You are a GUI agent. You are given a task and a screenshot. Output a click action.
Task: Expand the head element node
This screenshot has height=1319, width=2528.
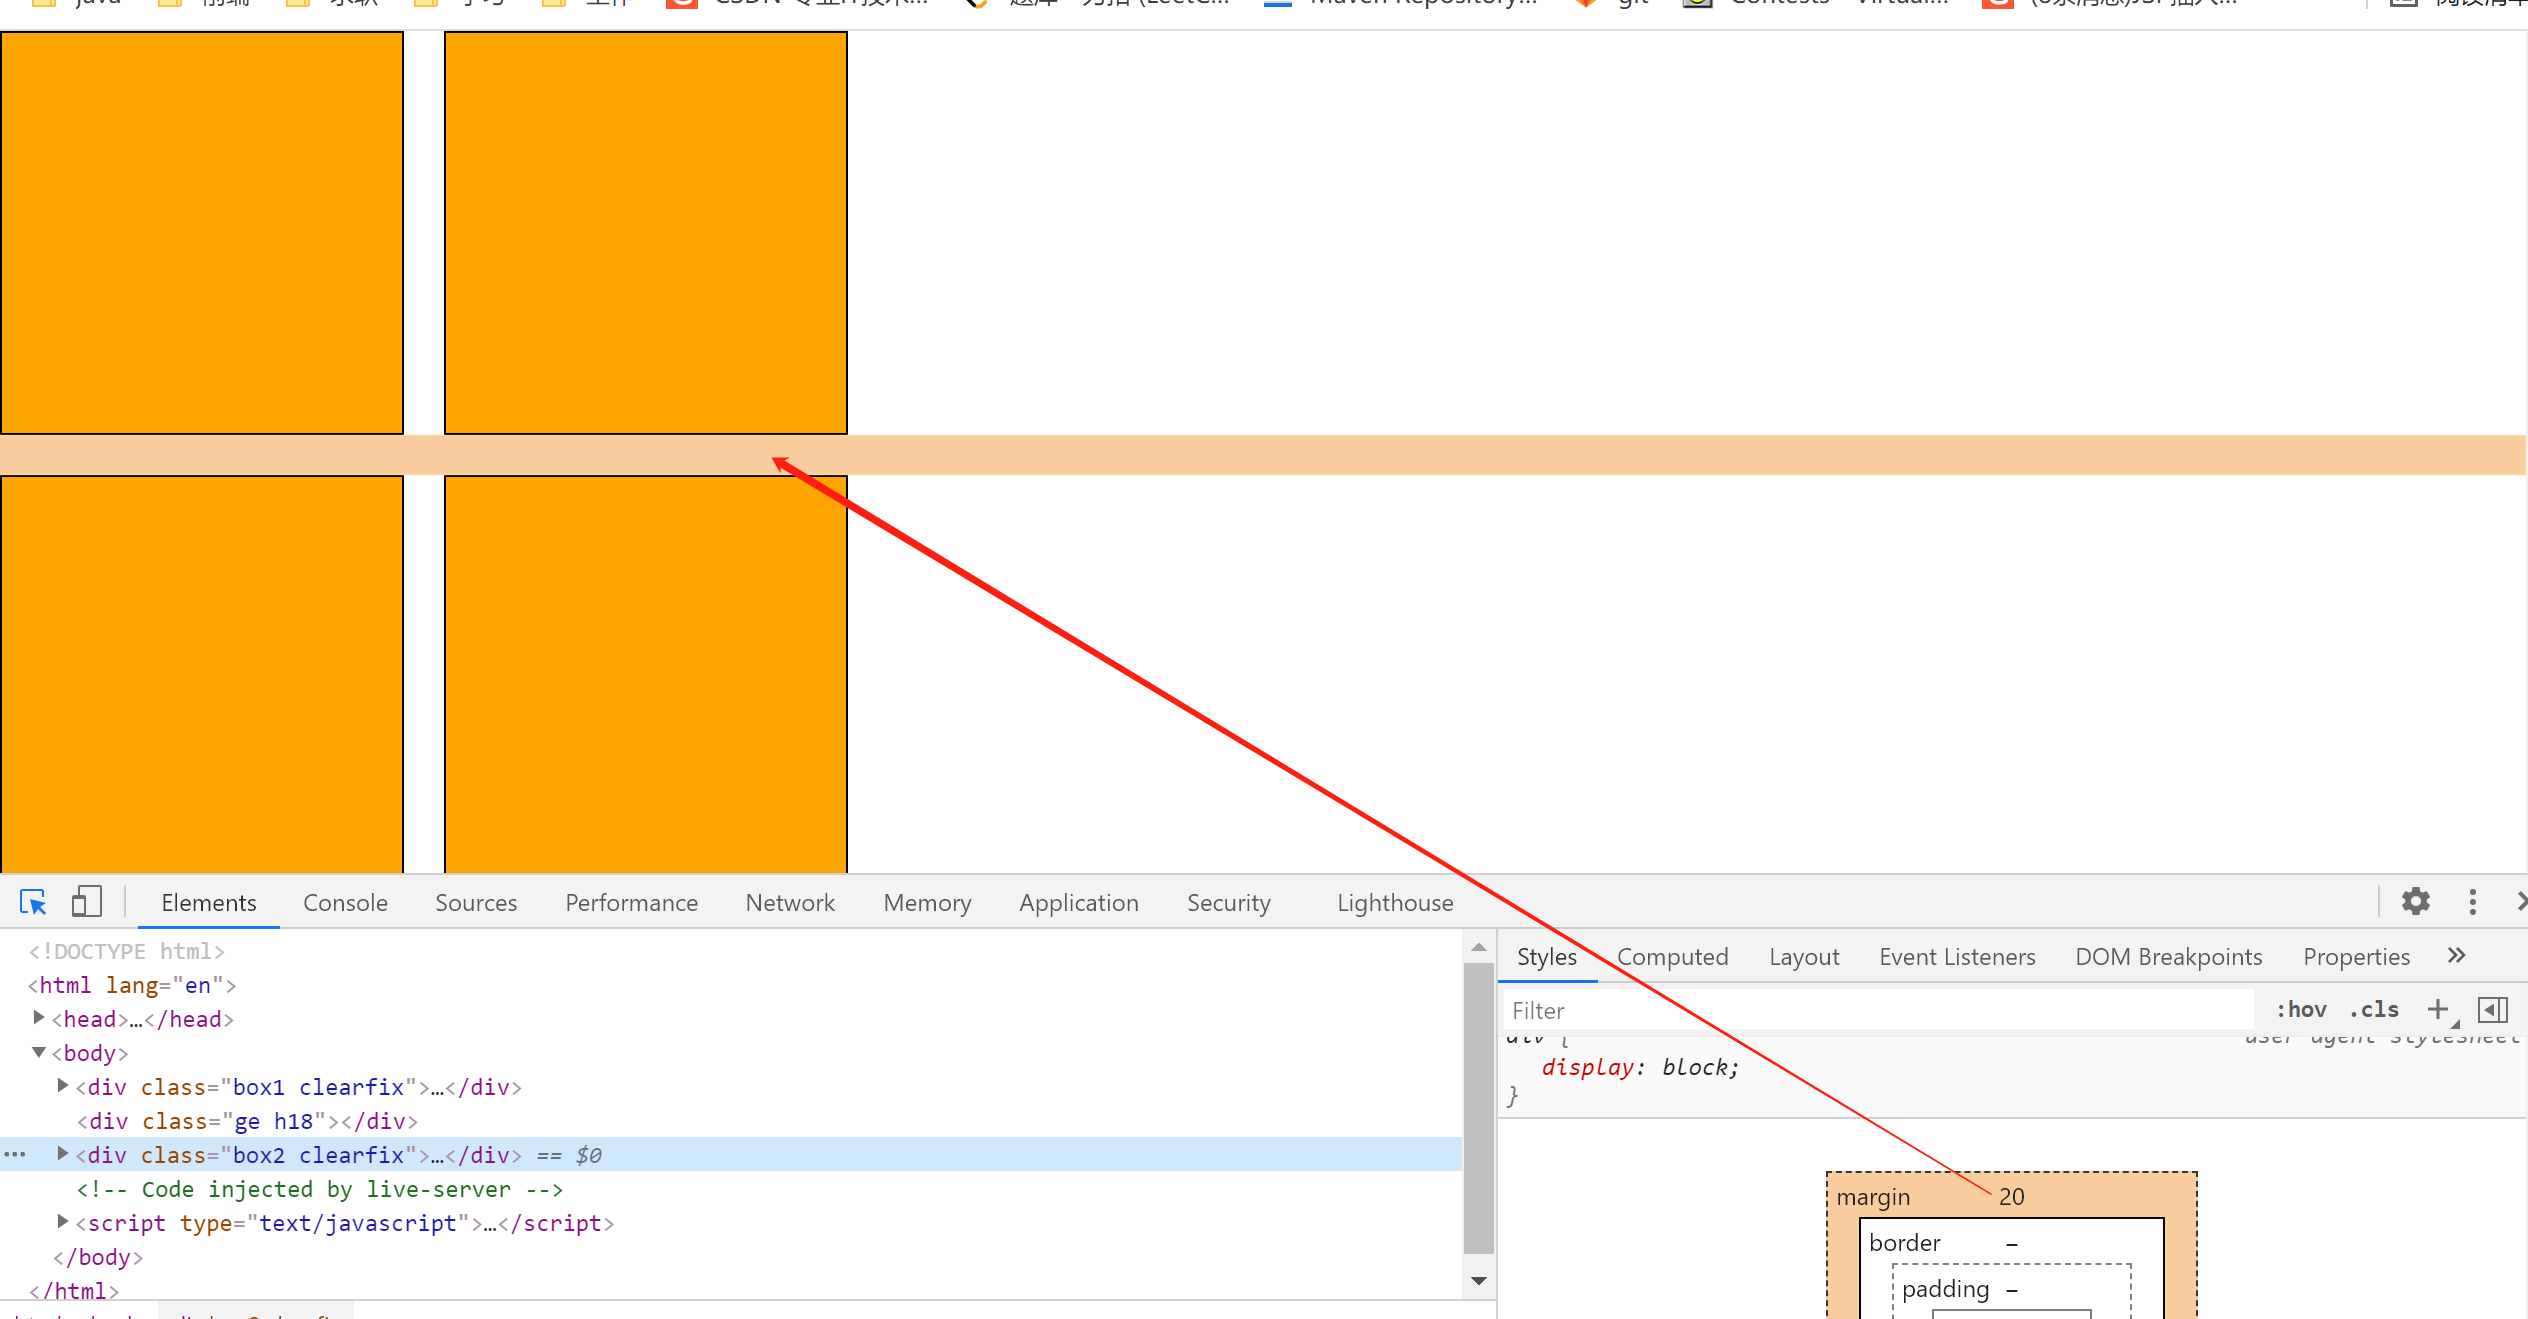[x=39, y=1018]
